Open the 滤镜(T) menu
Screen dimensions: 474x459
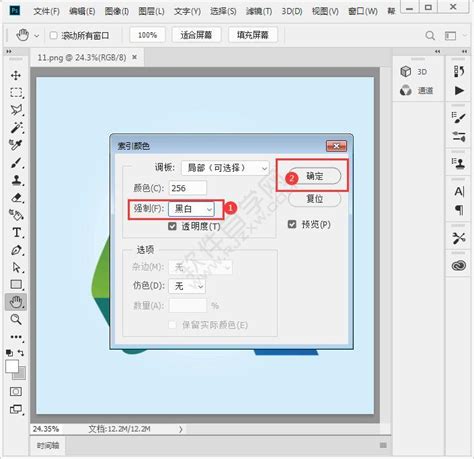(x=259, y=11)
